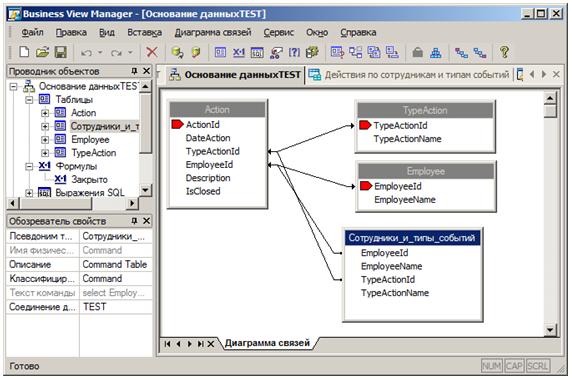Close the Проводник объектов panel
572x380 pixels.
pos(146,71)
